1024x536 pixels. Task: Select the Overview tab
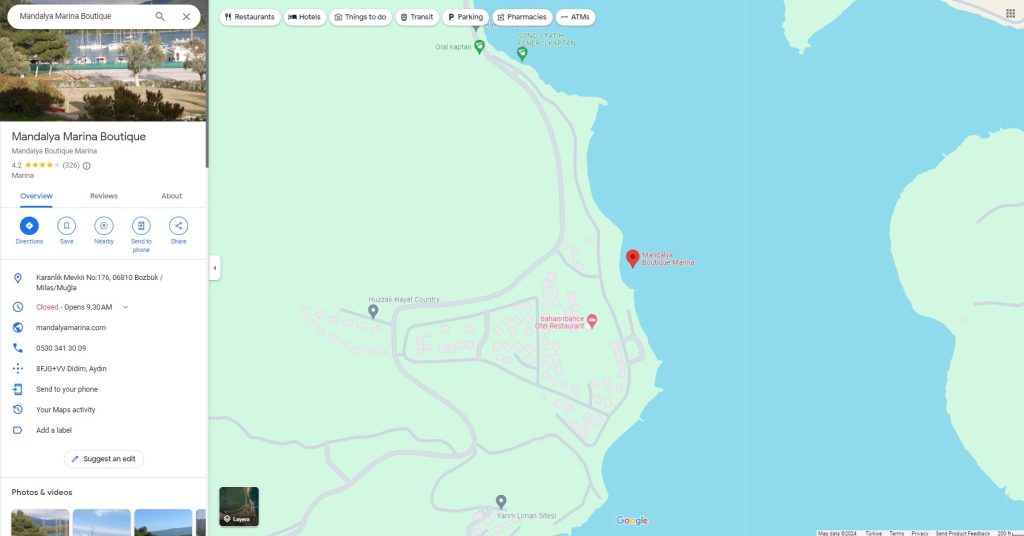tap(36, 196)
